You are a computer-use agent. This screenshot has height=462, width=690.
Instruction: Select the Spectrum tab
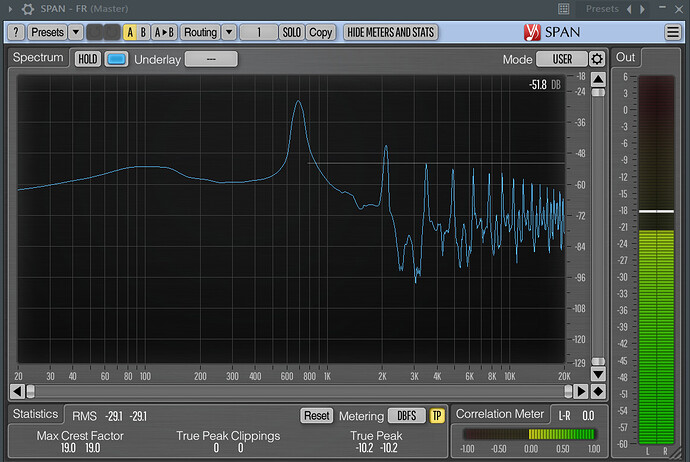click(38, 58)
